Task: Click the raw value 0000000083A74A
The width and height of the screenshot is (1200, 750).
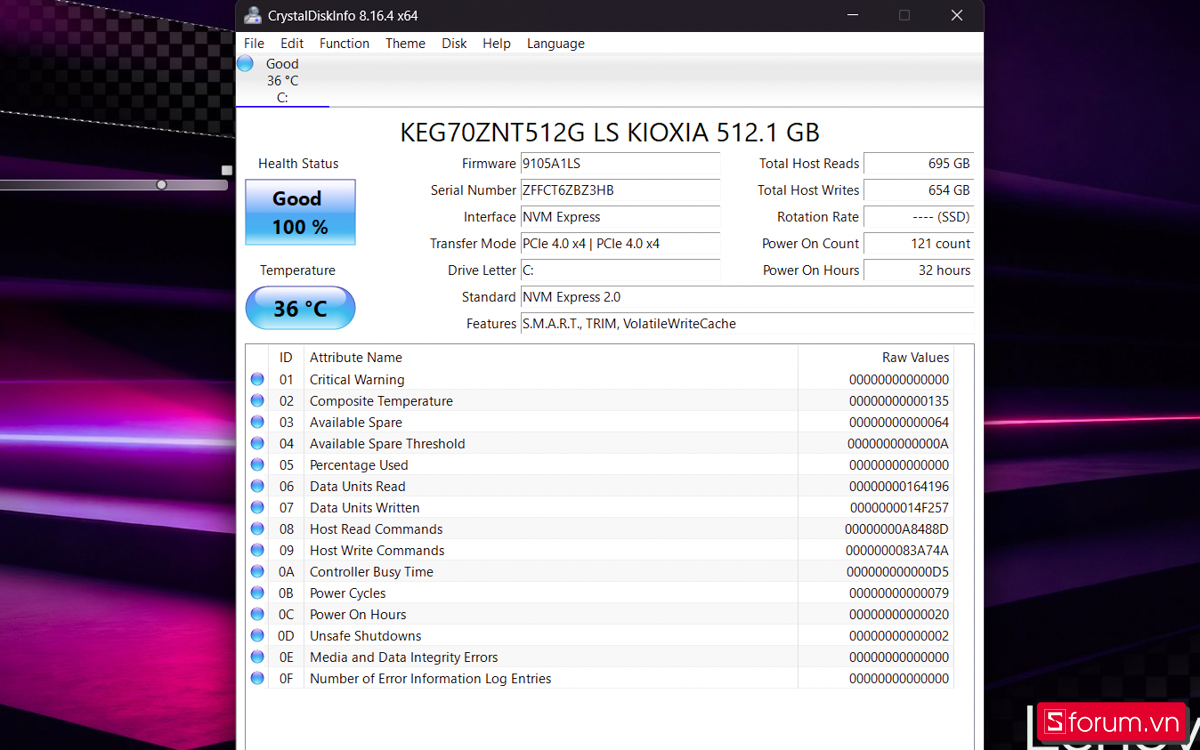Action: tap(897, 550)
